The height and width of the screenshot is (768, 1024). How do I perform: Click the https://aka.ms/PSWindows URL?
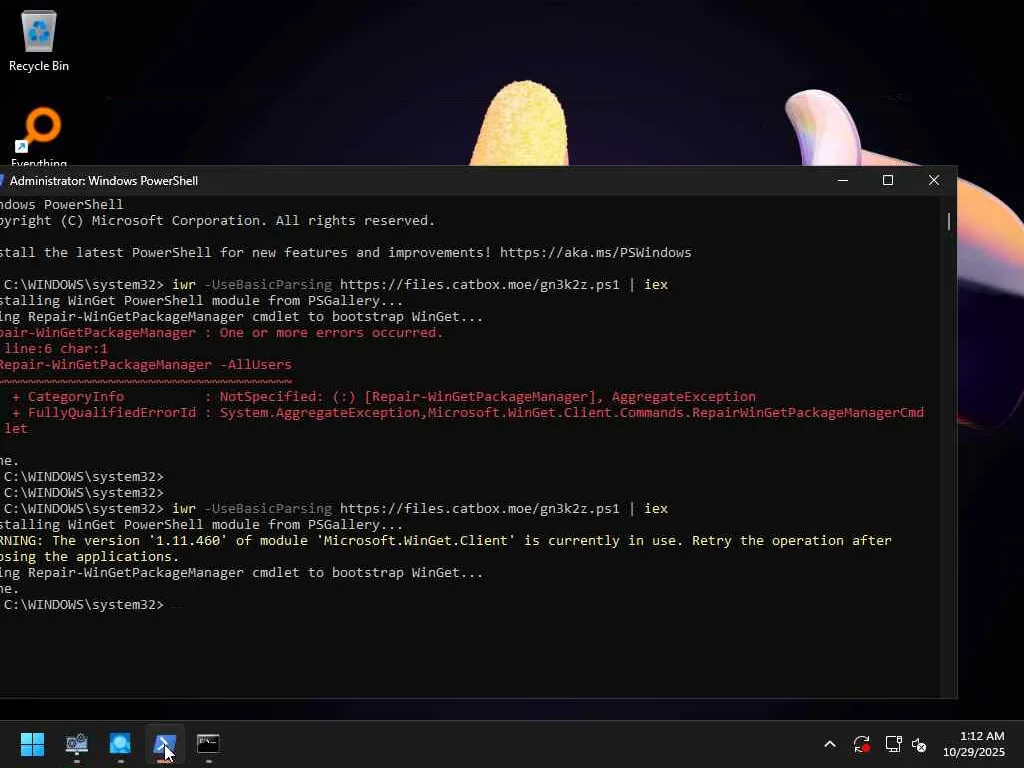point(596,253)
